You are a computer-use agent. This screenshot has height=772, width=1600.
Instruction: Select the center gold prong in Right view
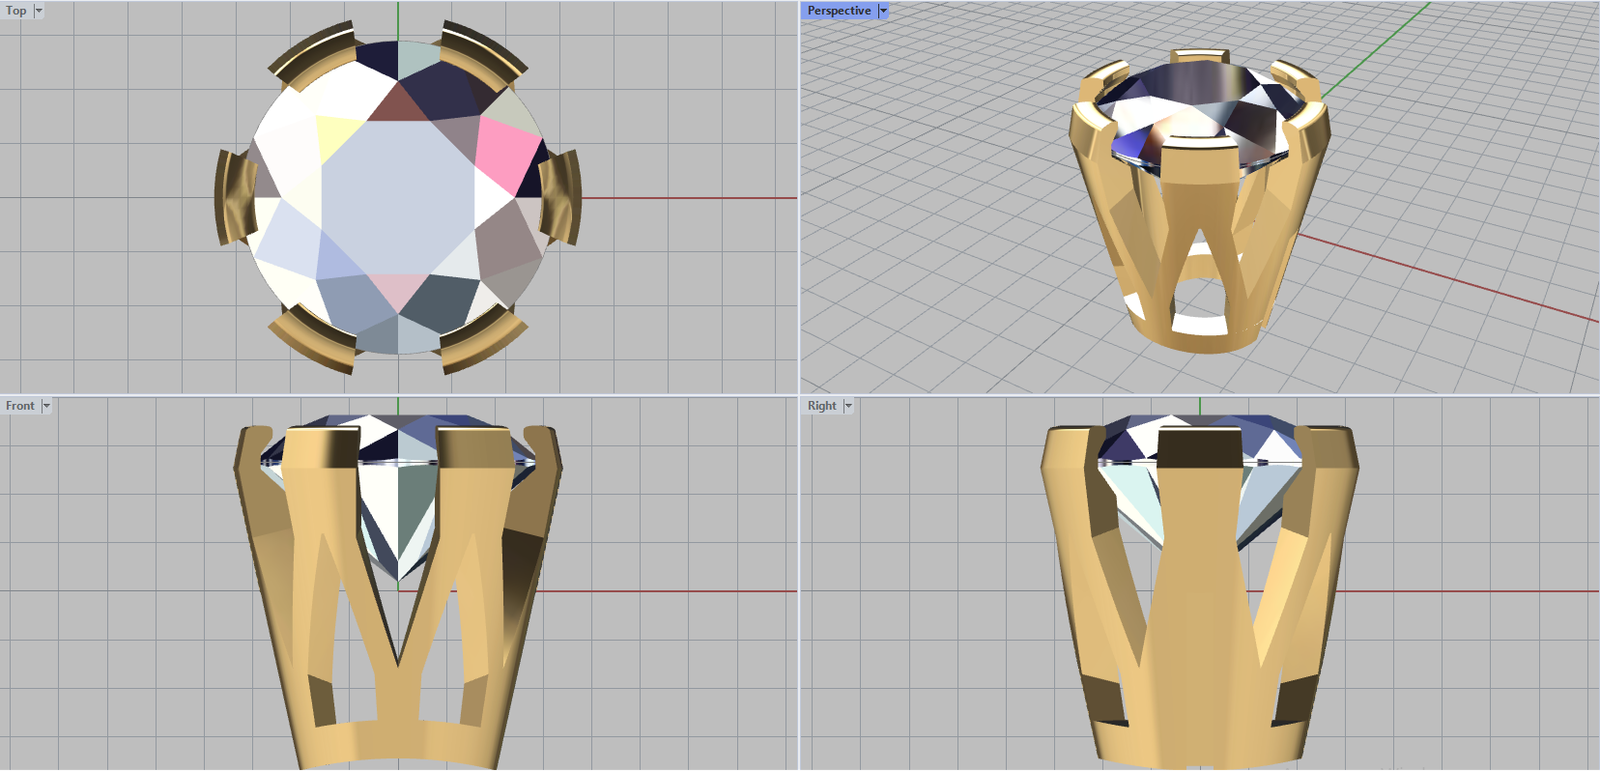coord(1200,600)
